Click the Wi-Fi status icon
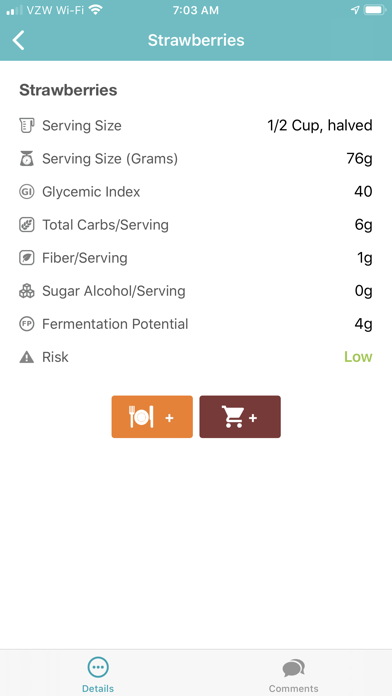Viewport: 392px width, 696px height. (95, 10)
